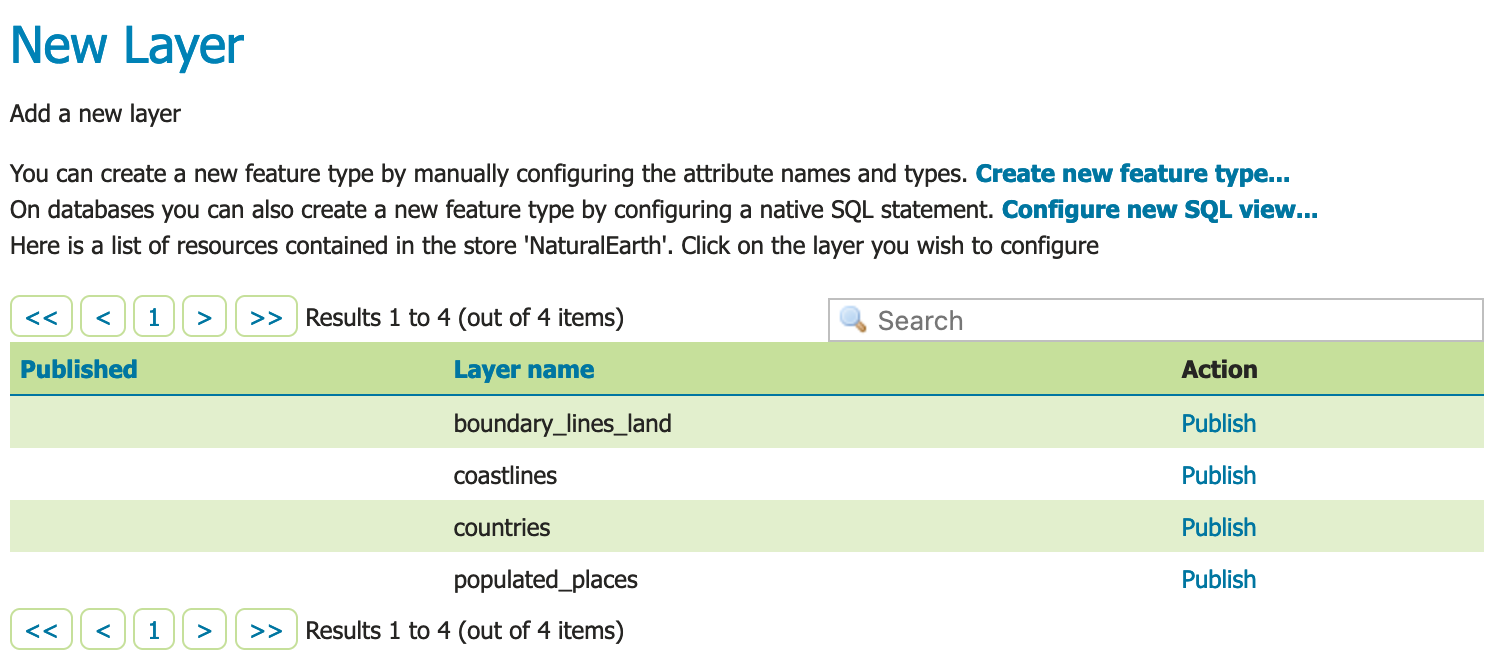The width and height of the screenshot is (1492, 664).
Task: Go to next page using top > button
Action: [205, 318]
